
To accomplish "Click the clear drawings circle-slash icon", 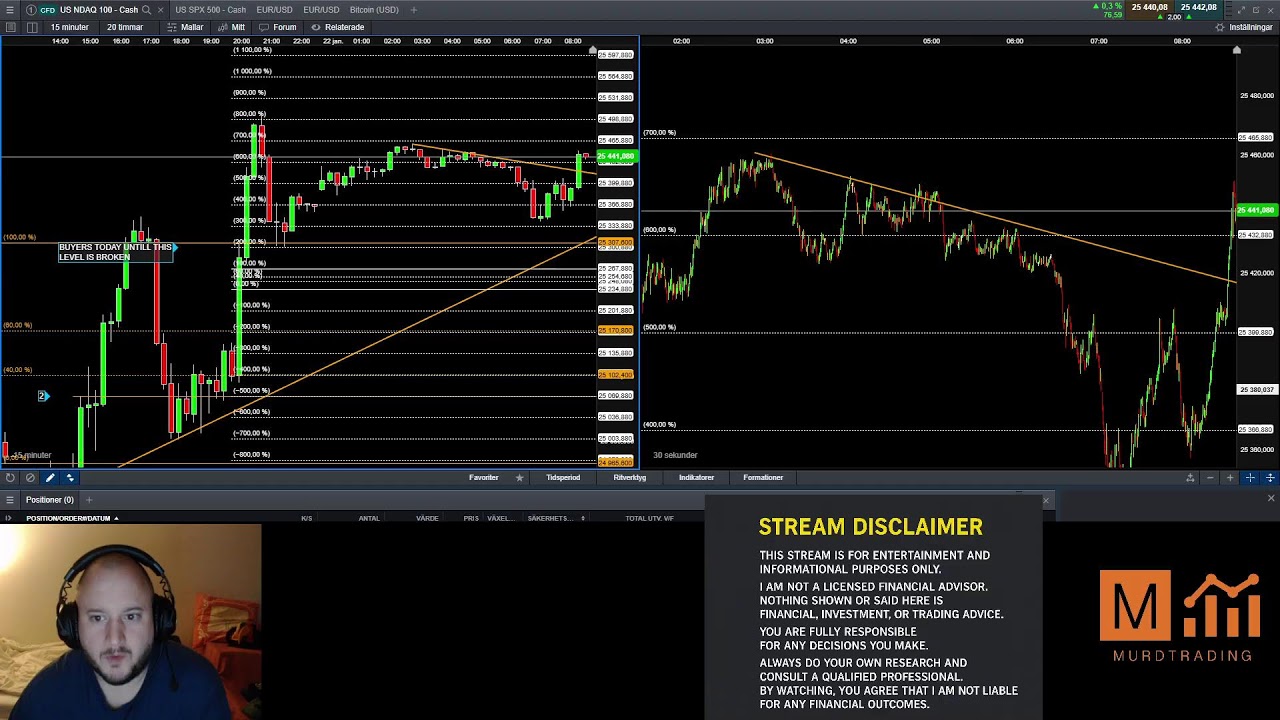I will tap(30, 478).
